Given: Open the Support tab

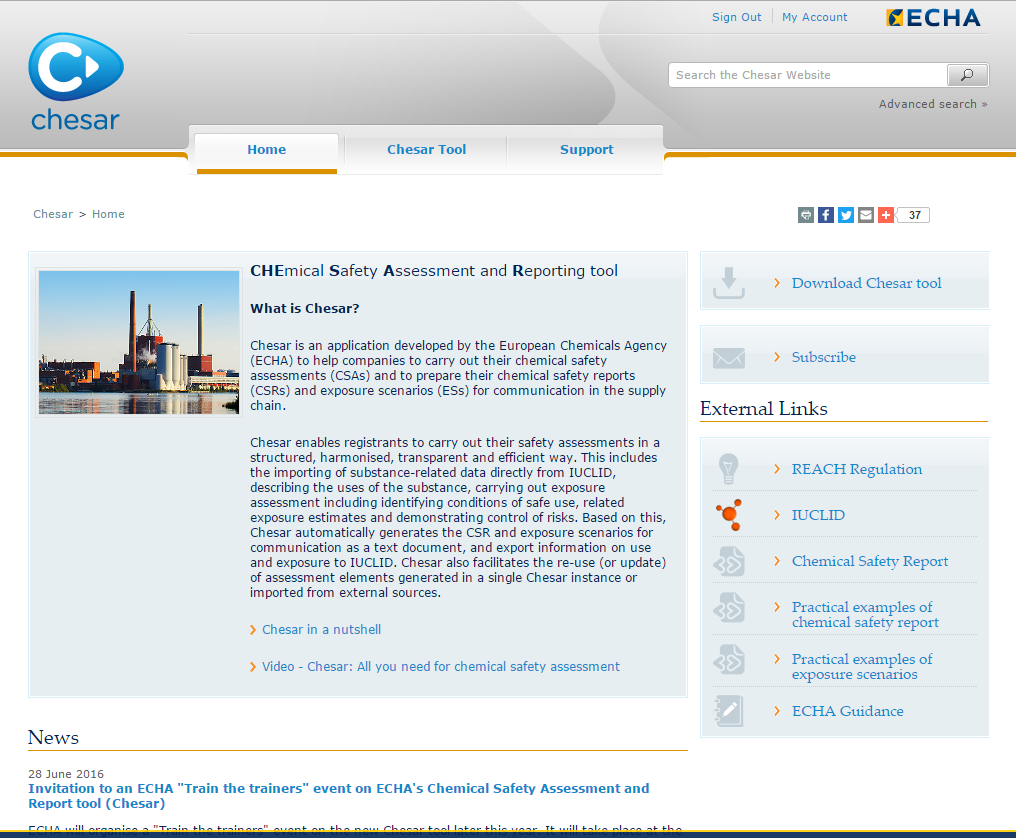Looking at the screenshot, I should pyautogui.click(x=586, y=150).
